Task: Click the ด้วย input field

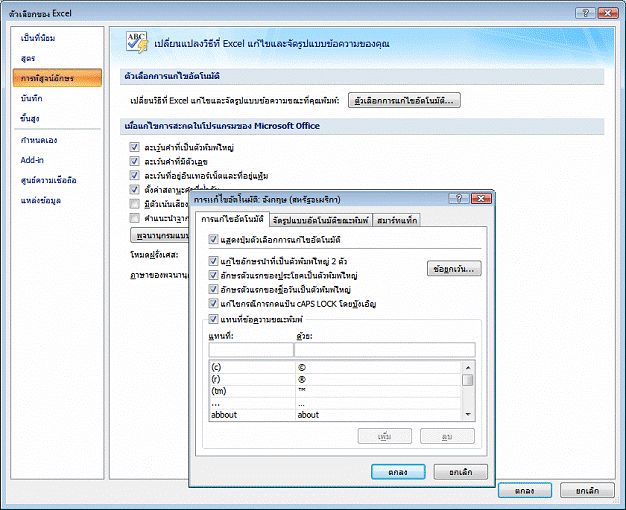Action: click(x=385, y=349)
